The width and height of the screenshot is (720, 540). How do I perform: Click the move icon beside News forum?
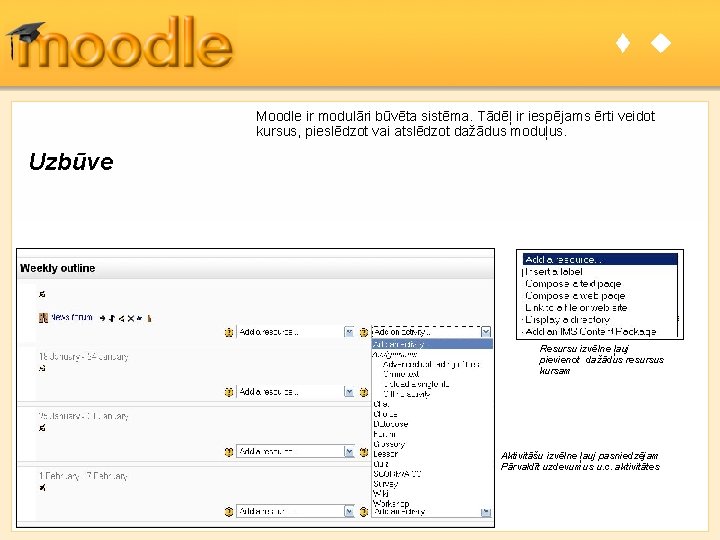point(112,318)
